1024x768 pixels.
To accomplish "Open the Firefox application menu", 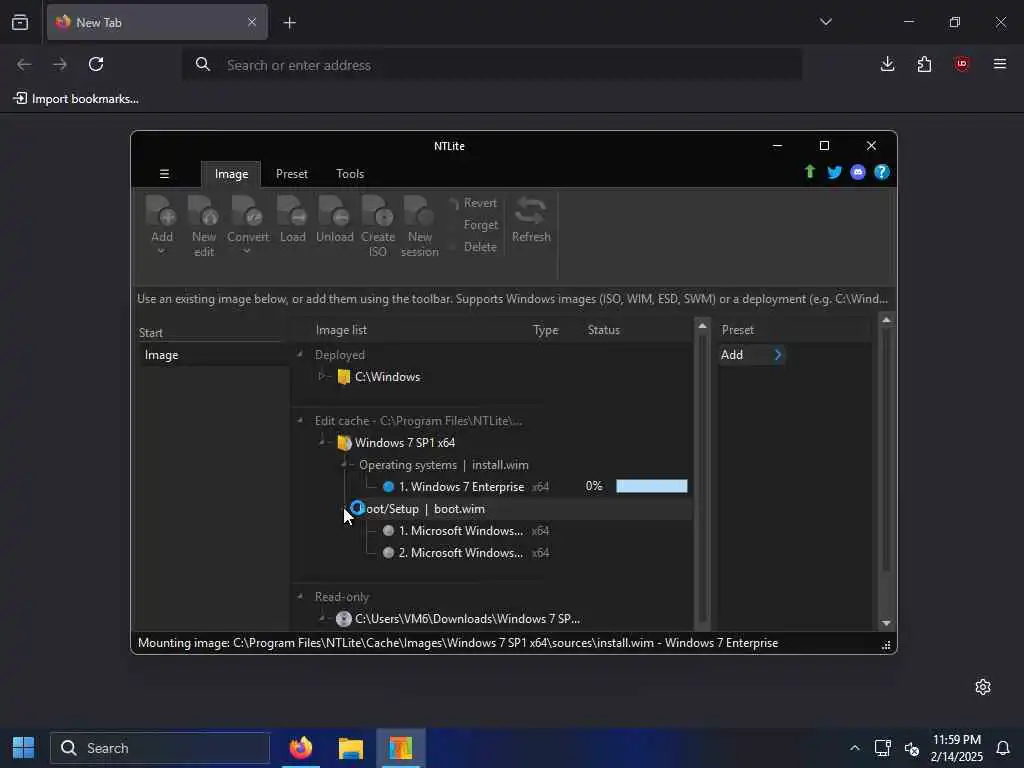I will point(999,64).
